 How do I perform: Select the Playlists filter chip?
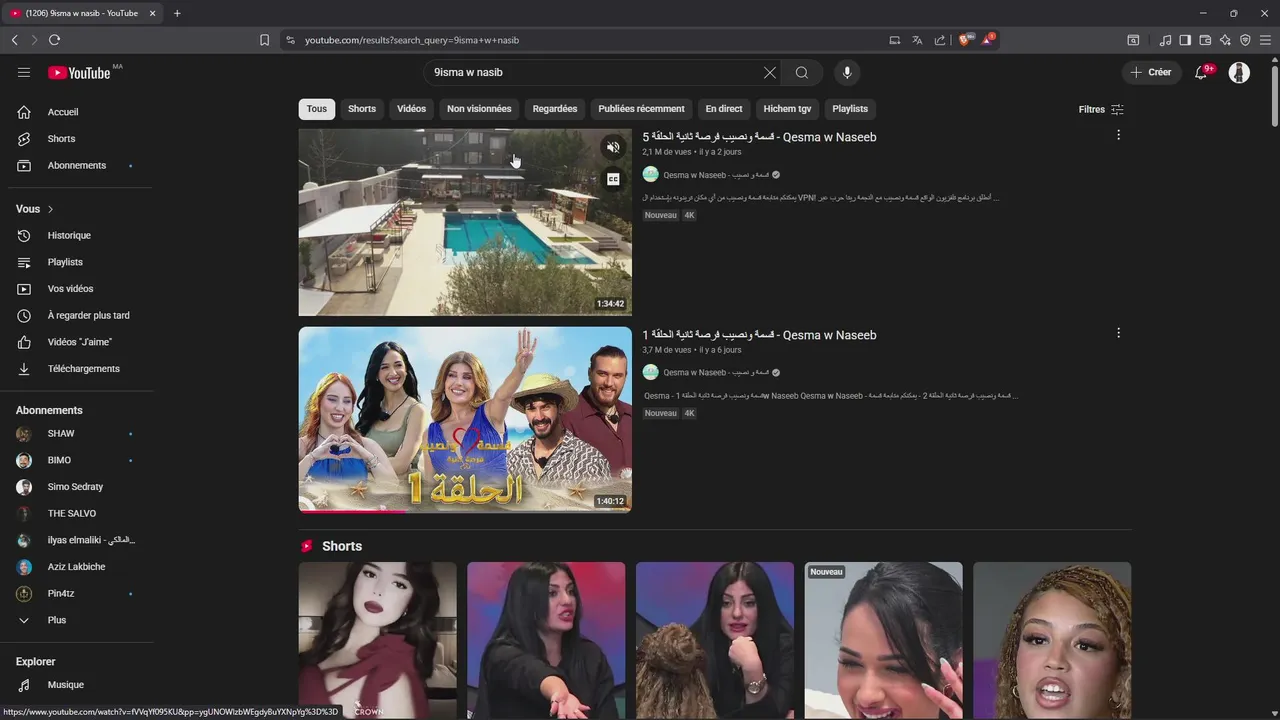coord(850,109)
